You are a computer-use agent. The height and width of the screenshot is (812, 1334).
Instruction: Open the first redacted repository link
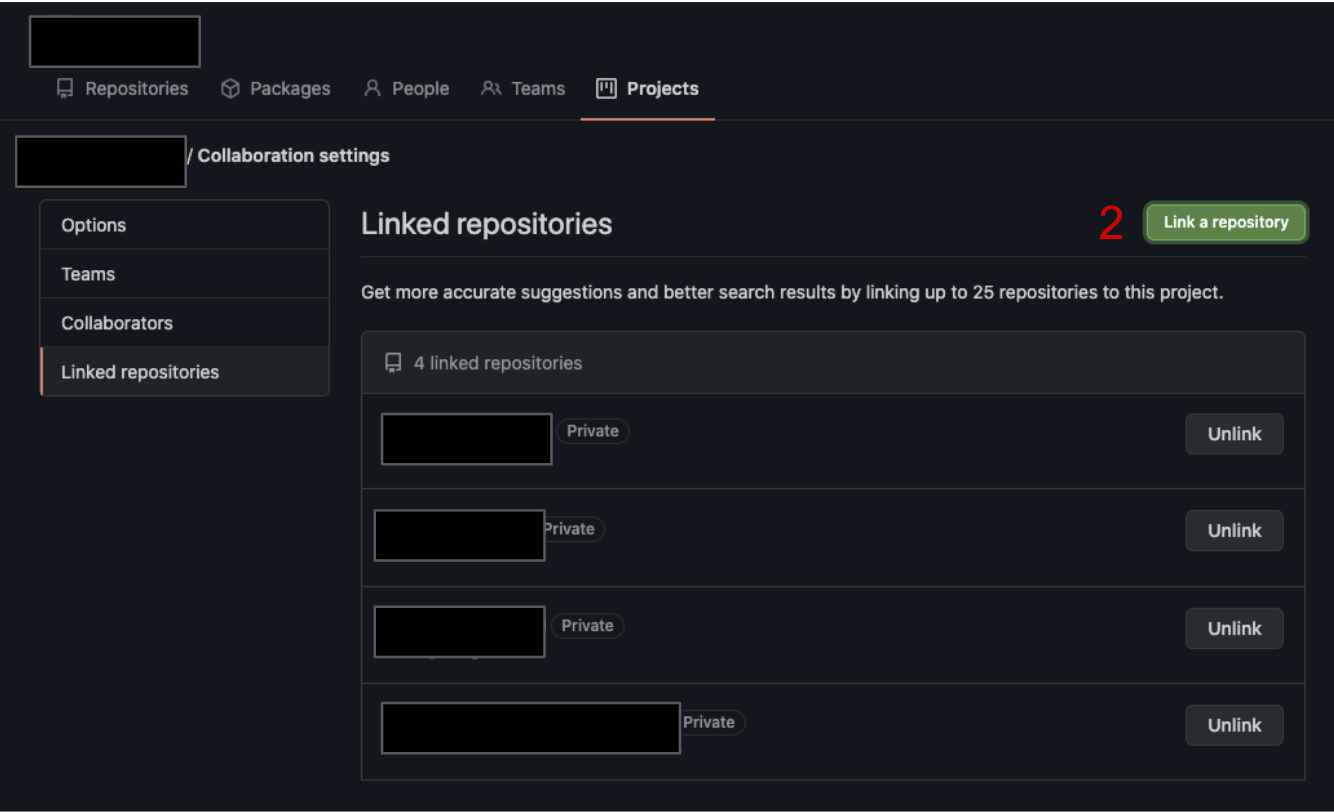467,439
